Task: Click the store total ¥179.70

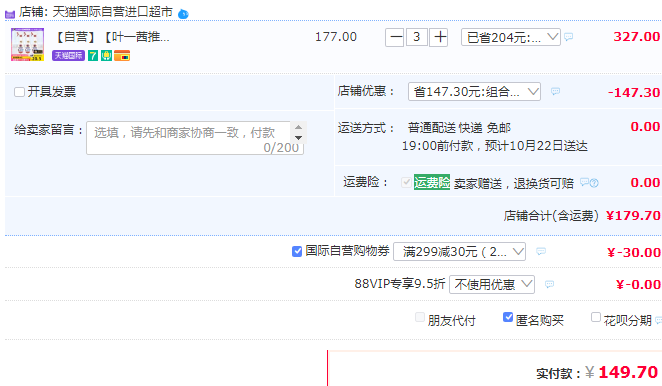Action: 633,216
